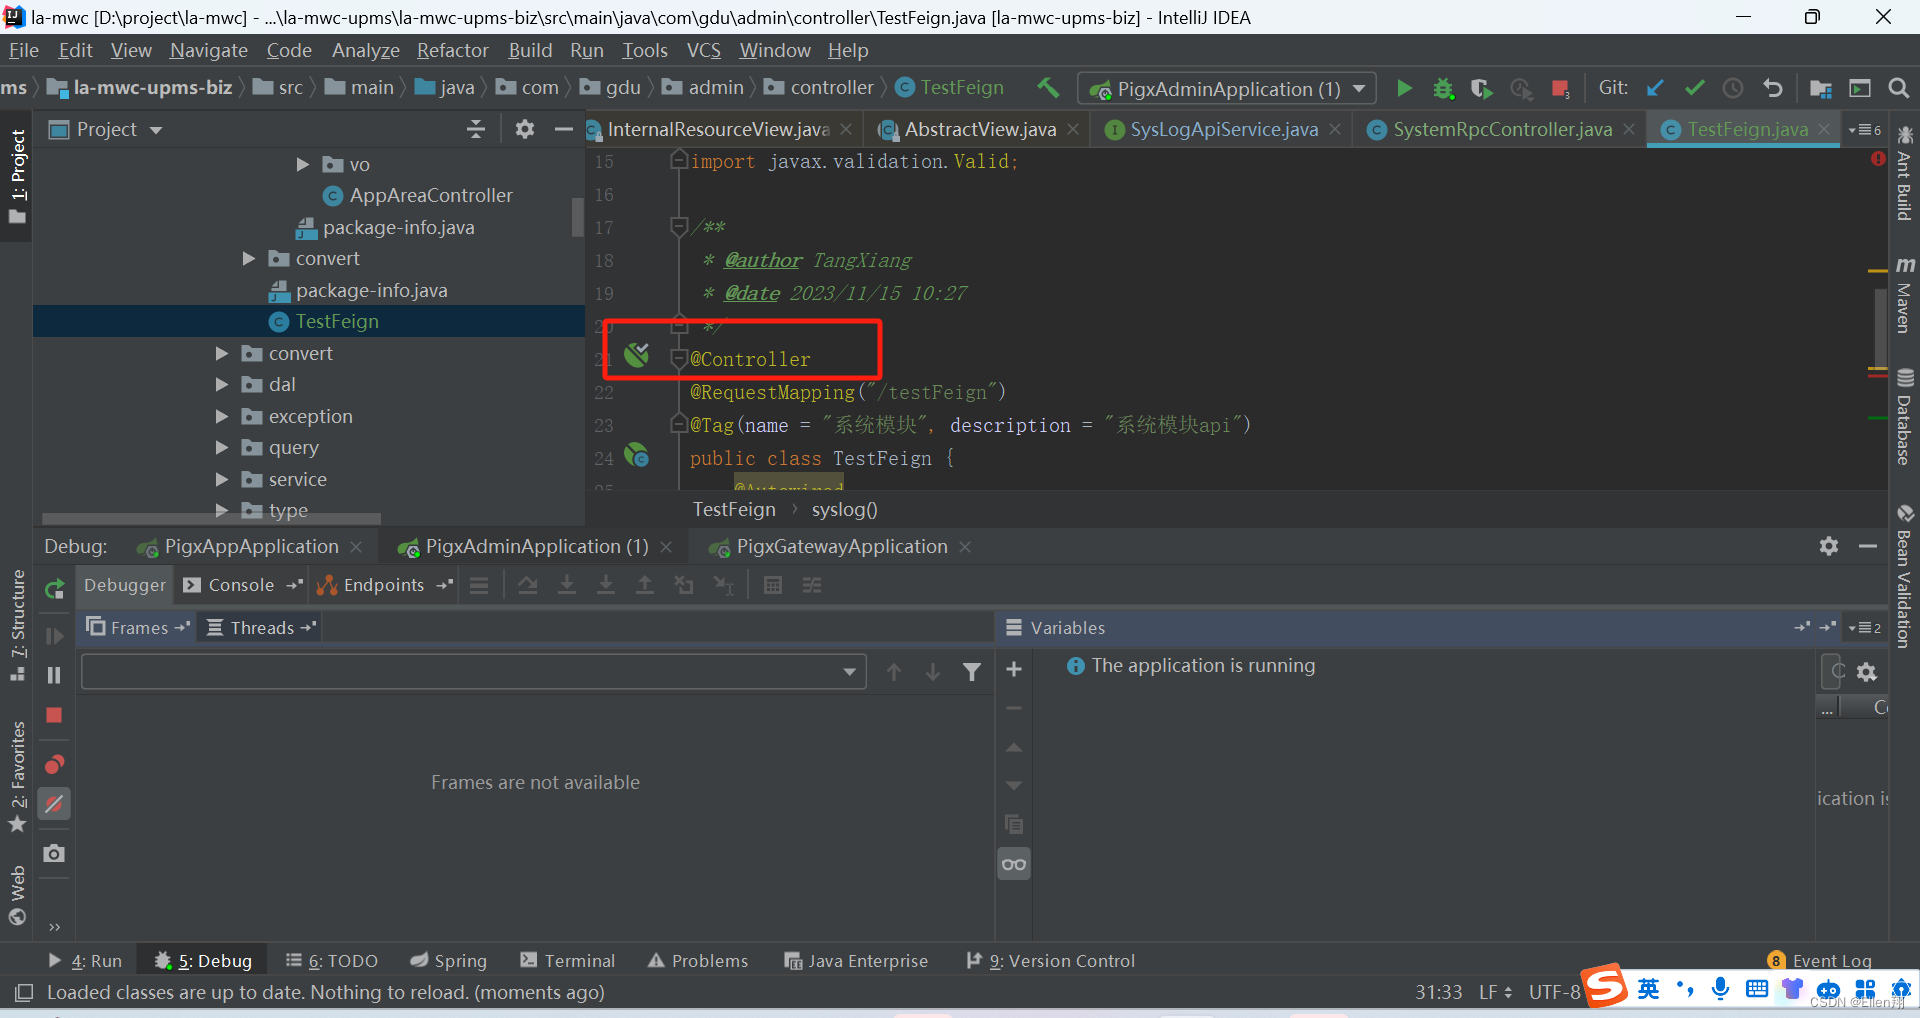Open the Analyze menu
The width and height of the screenshot is (1920, 1018).
366,50
